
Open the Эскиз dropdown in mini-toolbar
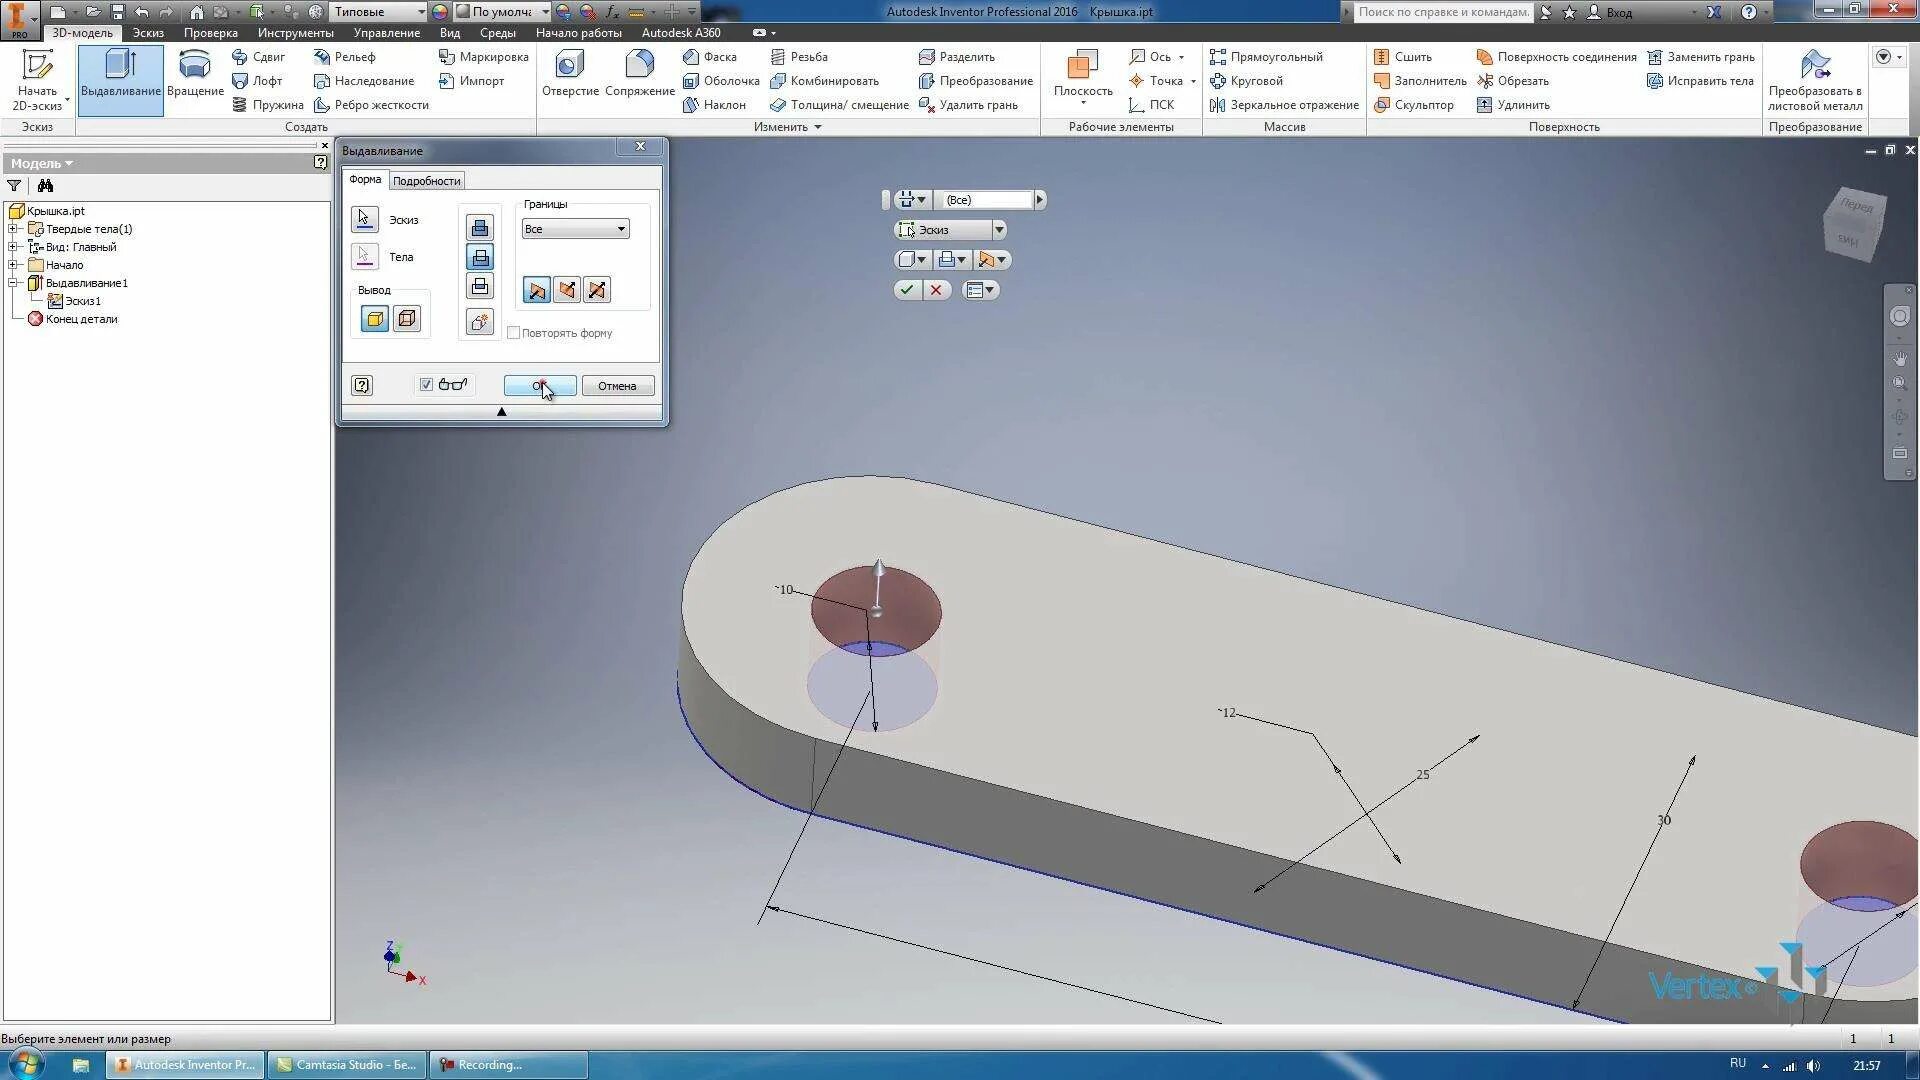998,230
